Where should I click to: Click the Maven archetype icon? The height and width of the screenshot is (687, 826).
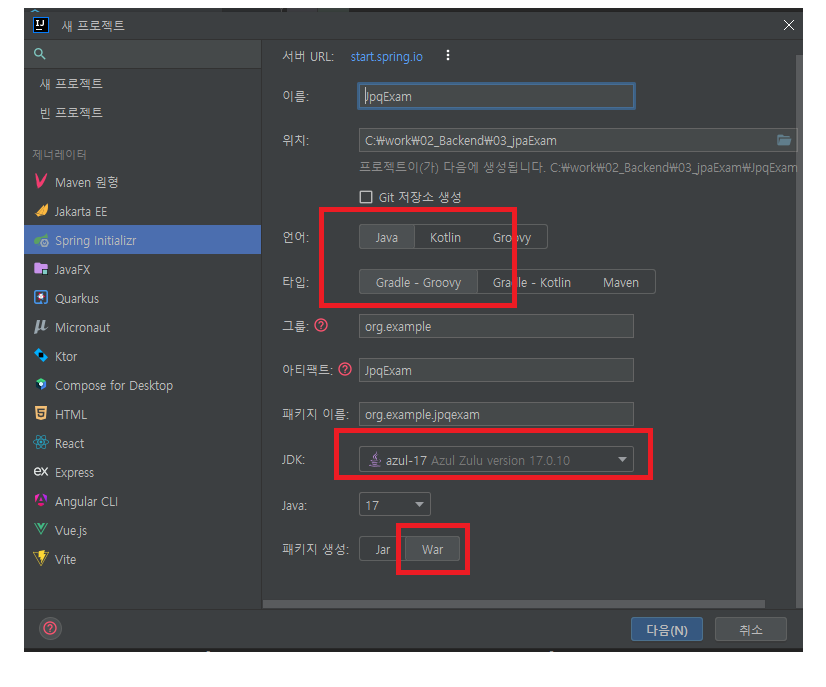(x=41, y=182)
